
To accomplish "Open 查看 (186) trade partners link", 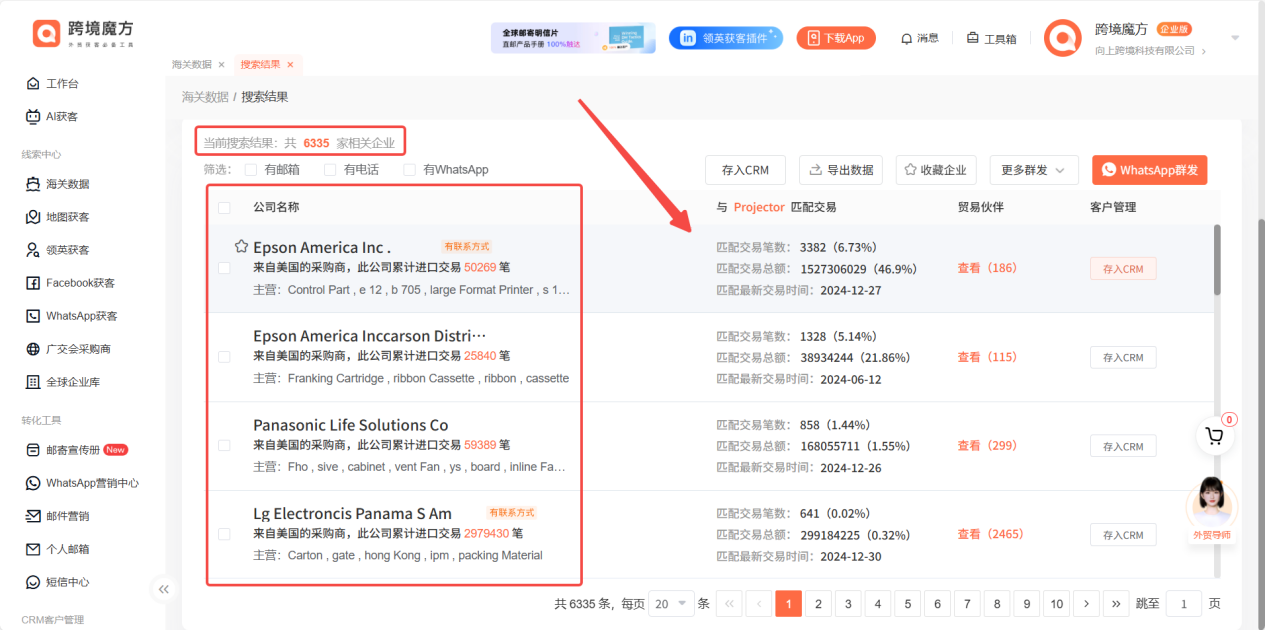I will coord(987,268).
